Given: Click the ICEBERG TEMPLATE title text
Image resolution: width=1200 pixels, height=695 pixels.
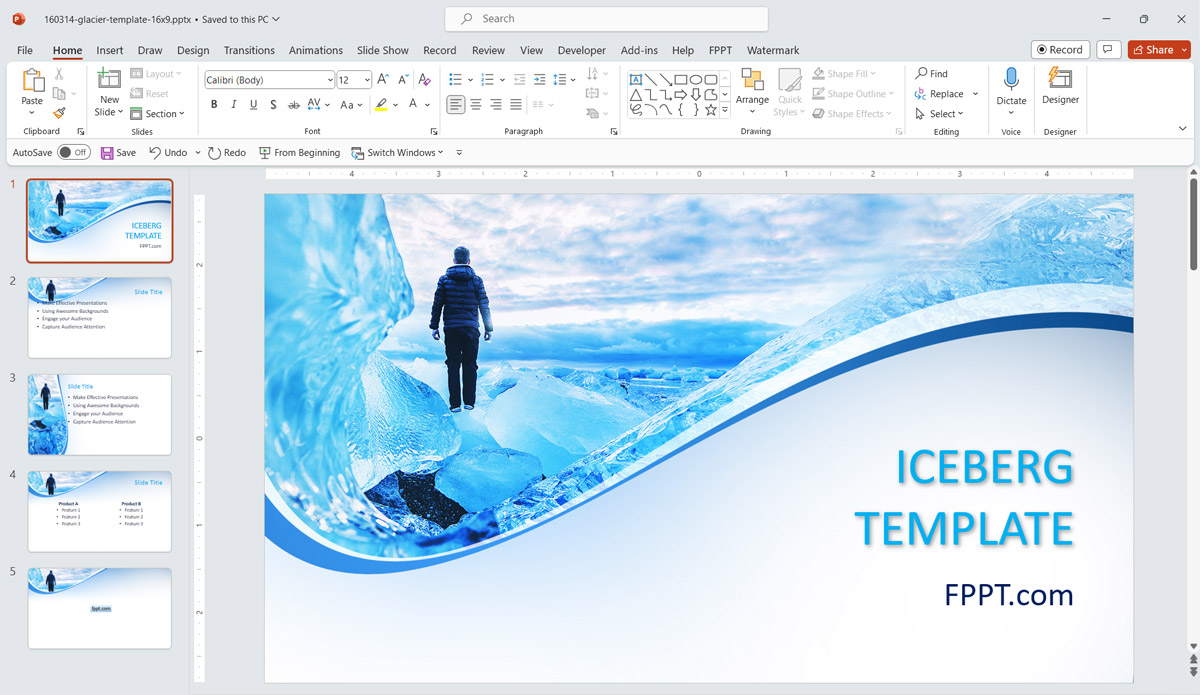Looking at the screenshot, I should tap(964, 498).
